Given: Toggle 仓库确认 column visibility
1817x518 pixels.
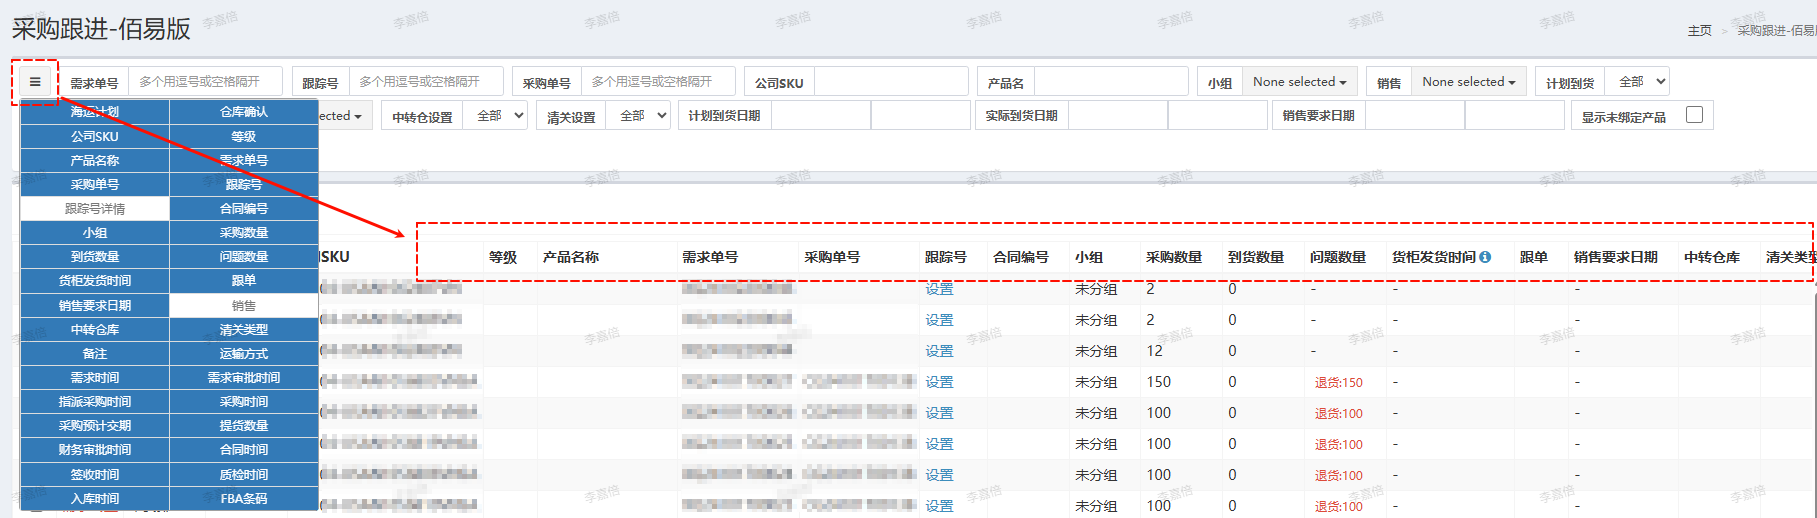Looking at the screenshot, I should (244, 112).
